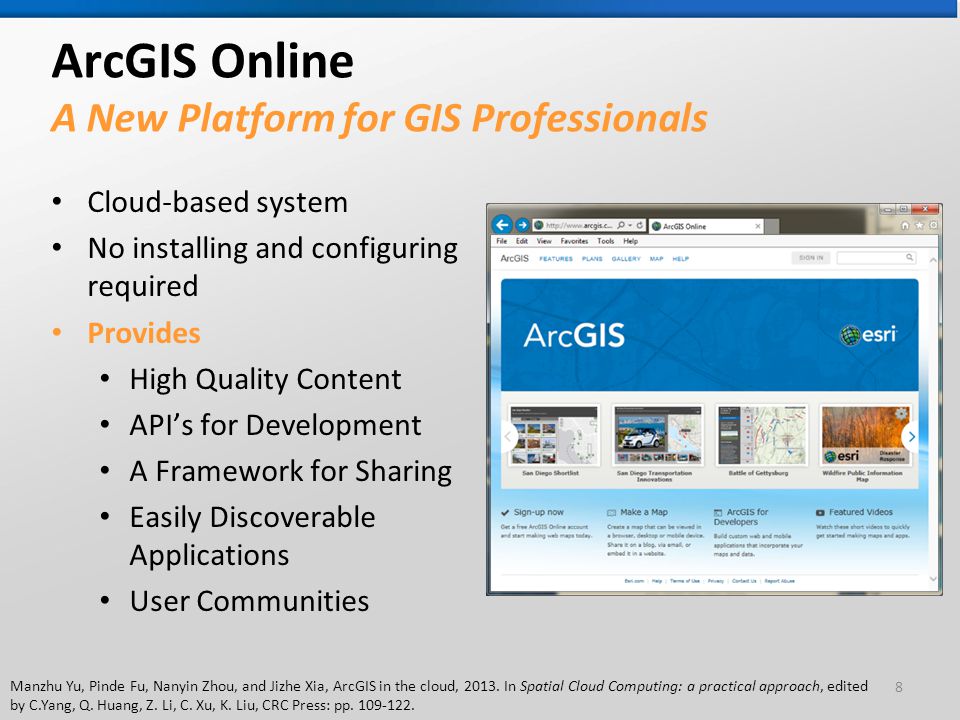Open the View menu
The height and width of the screenshot is (720, 960).
544,241
